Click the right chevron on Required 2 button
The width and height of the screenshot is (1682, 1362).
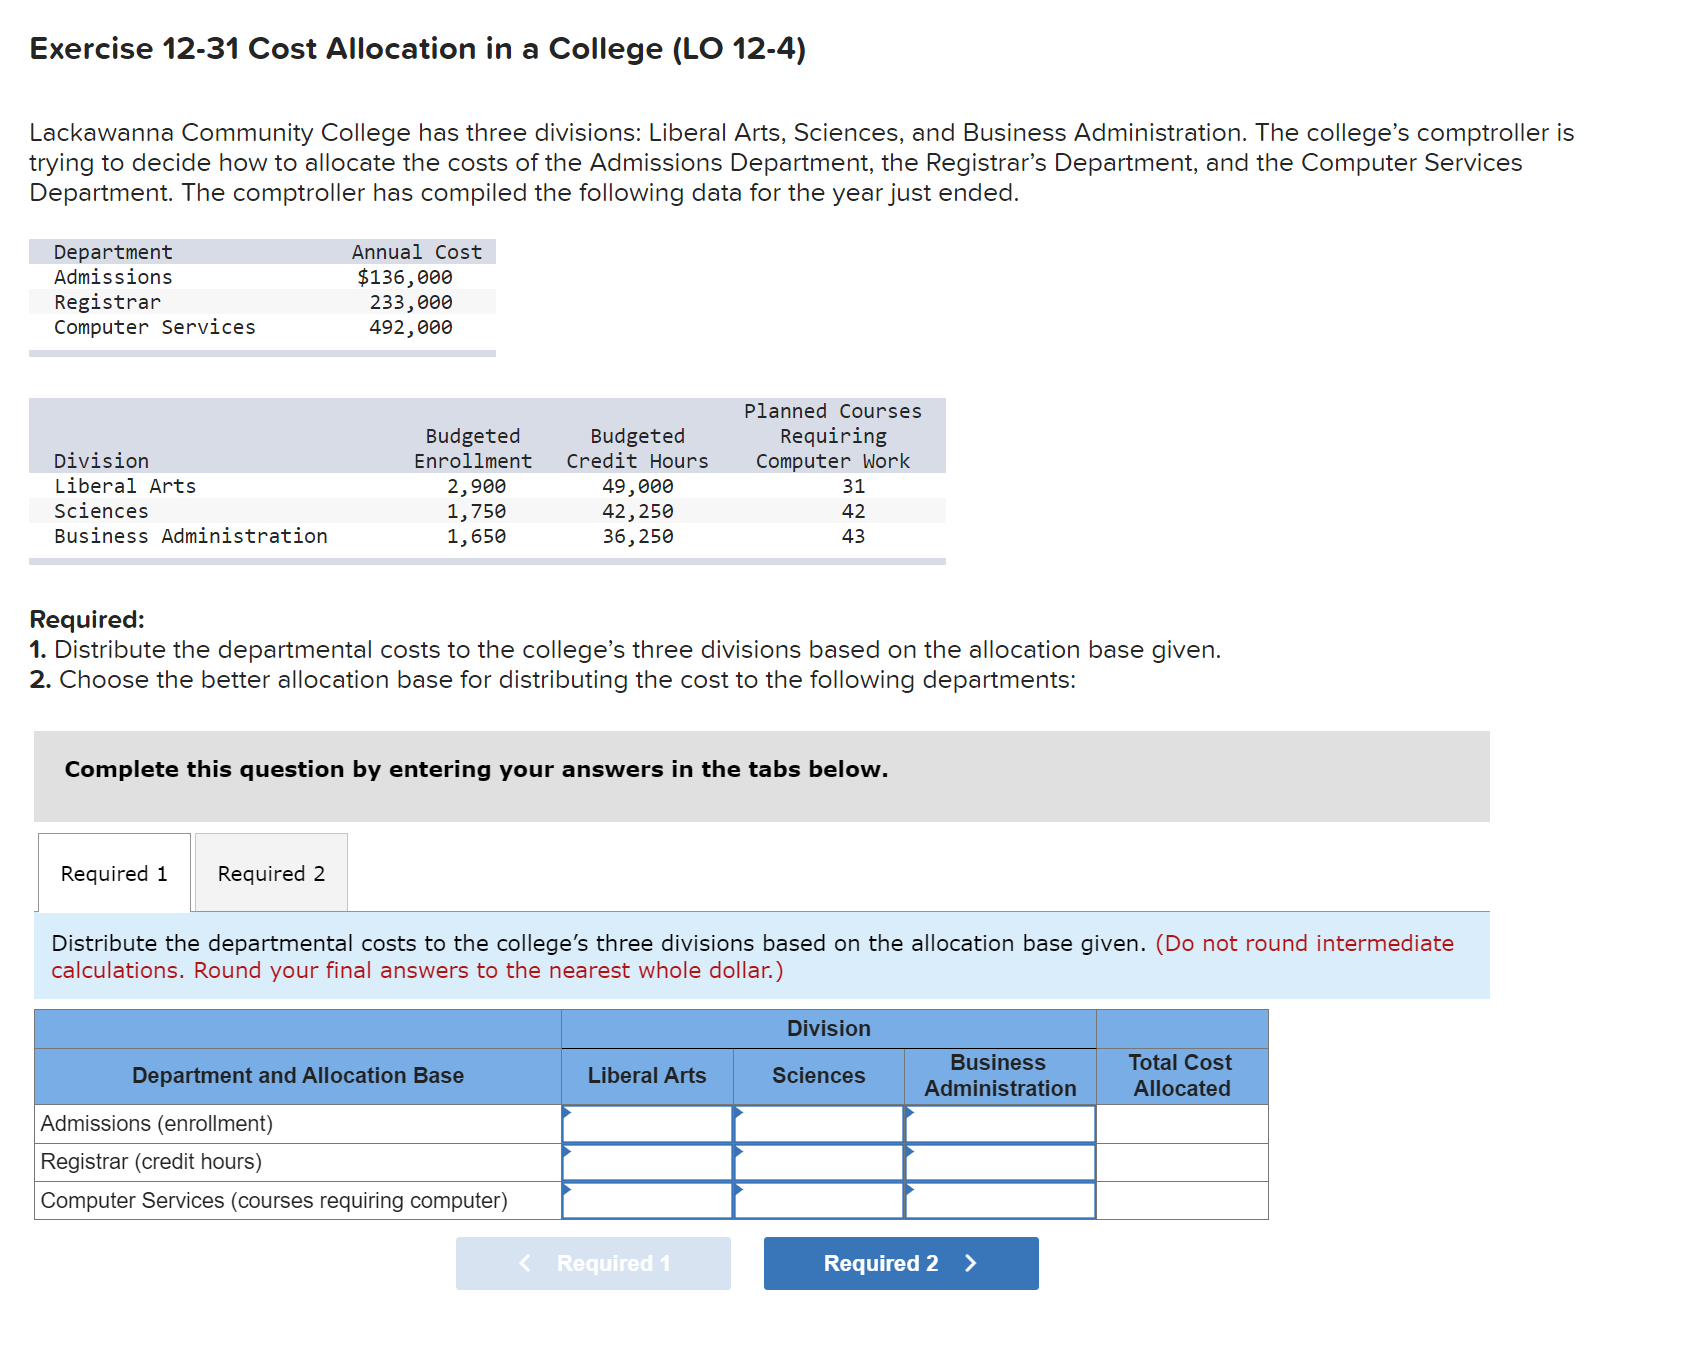[970, 1263]
